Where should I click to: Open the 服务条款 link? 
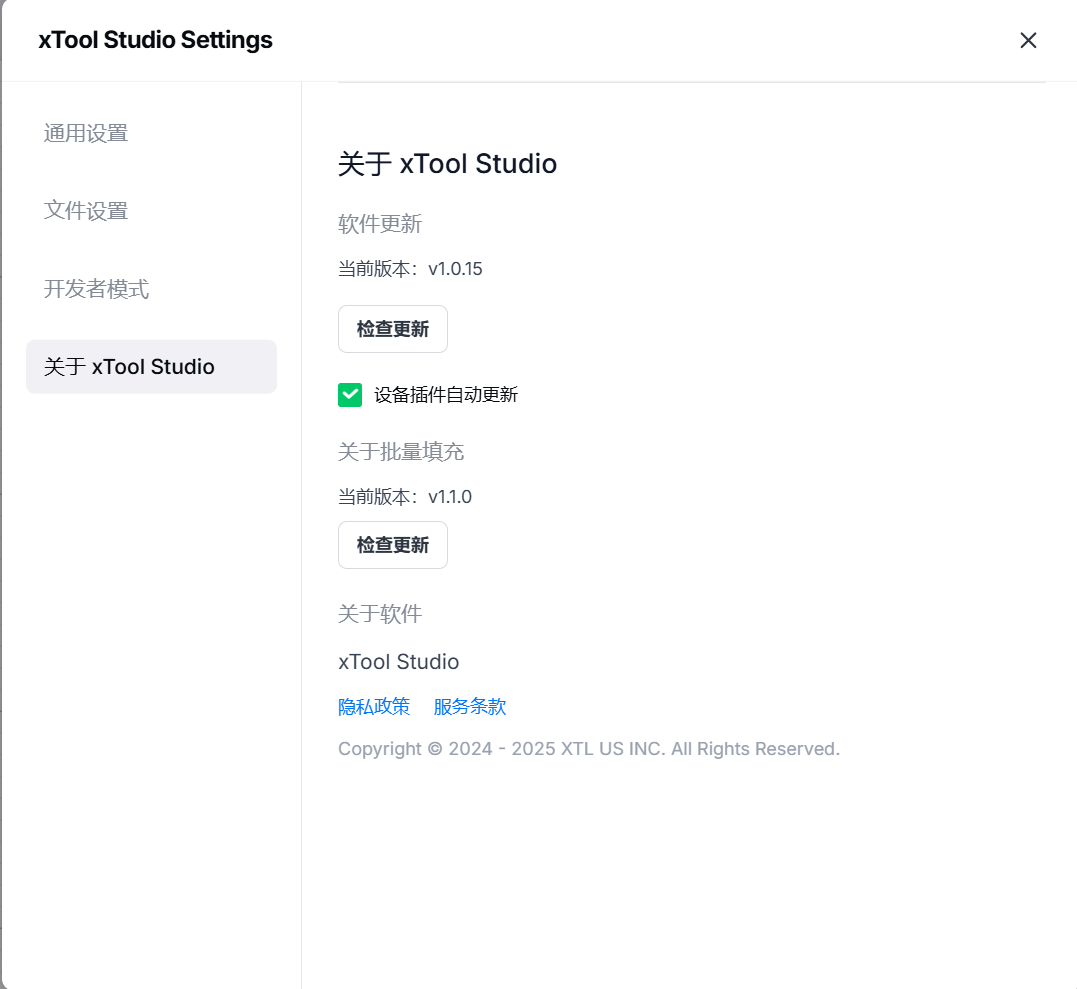coord(469,707)
